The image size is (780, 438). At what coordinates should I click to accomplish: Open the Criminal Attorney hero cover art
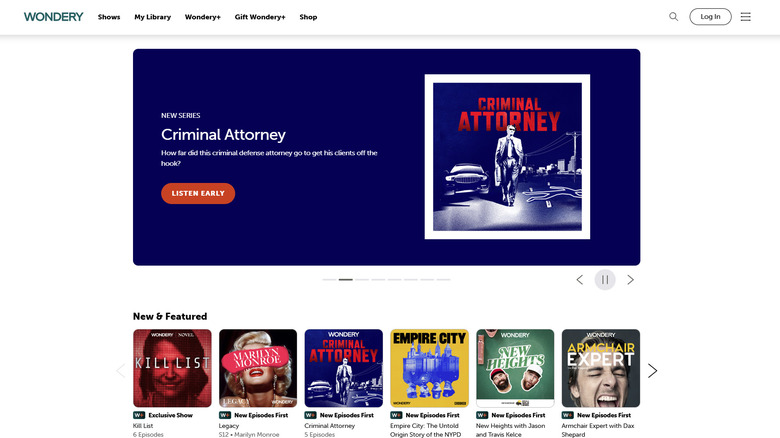click(x=507, y=157)
